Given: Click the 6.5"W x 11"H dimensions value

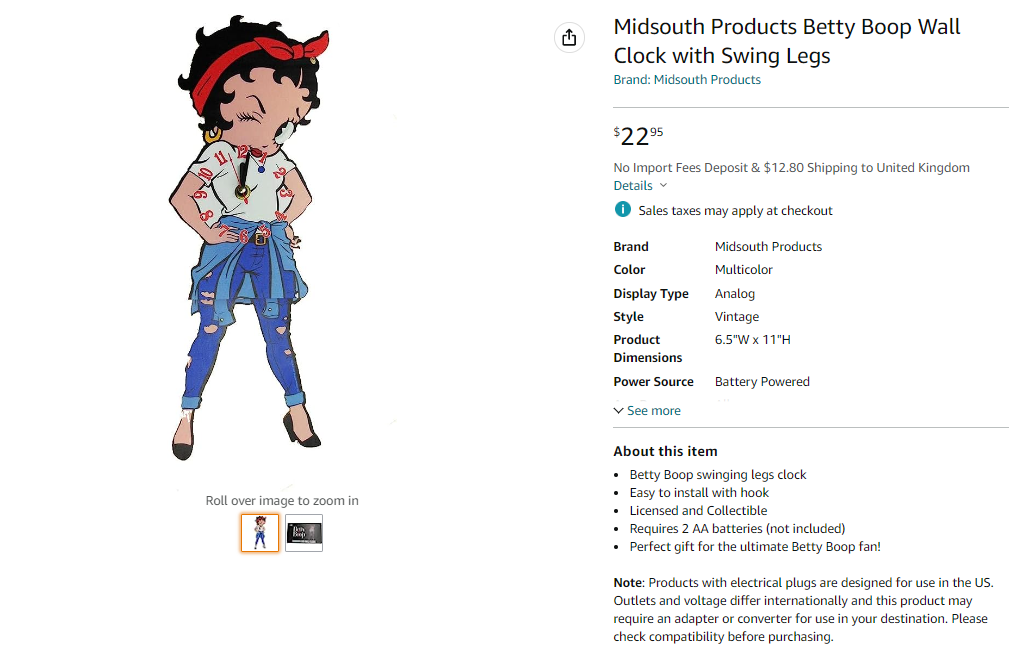Looking at the screenshot, I should (752, 340).
